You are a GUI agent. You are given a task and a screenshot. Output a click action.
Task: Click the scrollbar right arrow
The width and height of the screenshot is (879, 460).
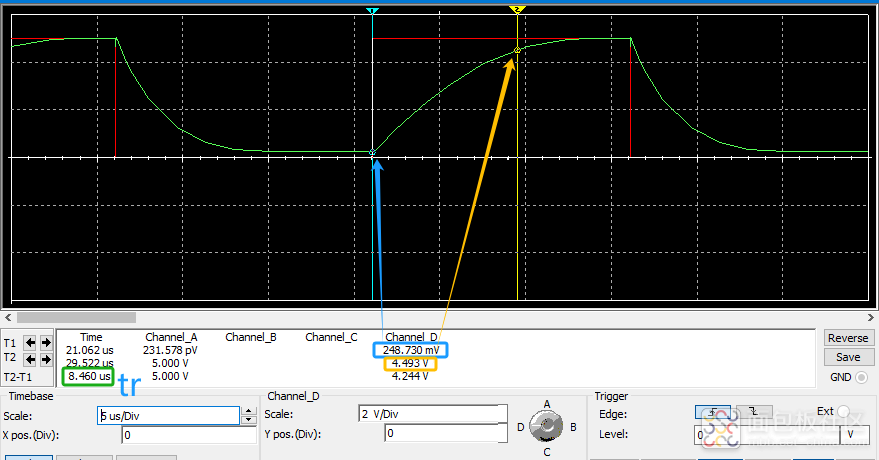(871, 318)
